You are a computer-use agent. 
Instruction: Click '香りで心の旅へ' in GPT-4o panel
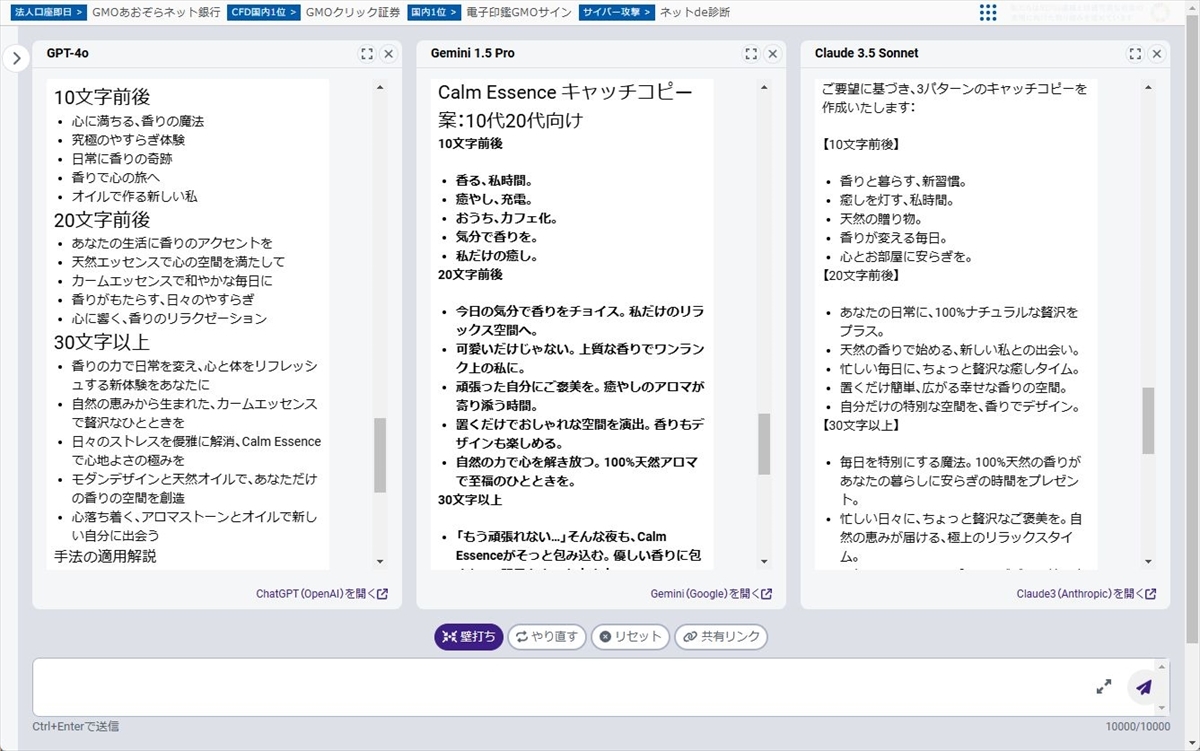[x=116, y=178]
